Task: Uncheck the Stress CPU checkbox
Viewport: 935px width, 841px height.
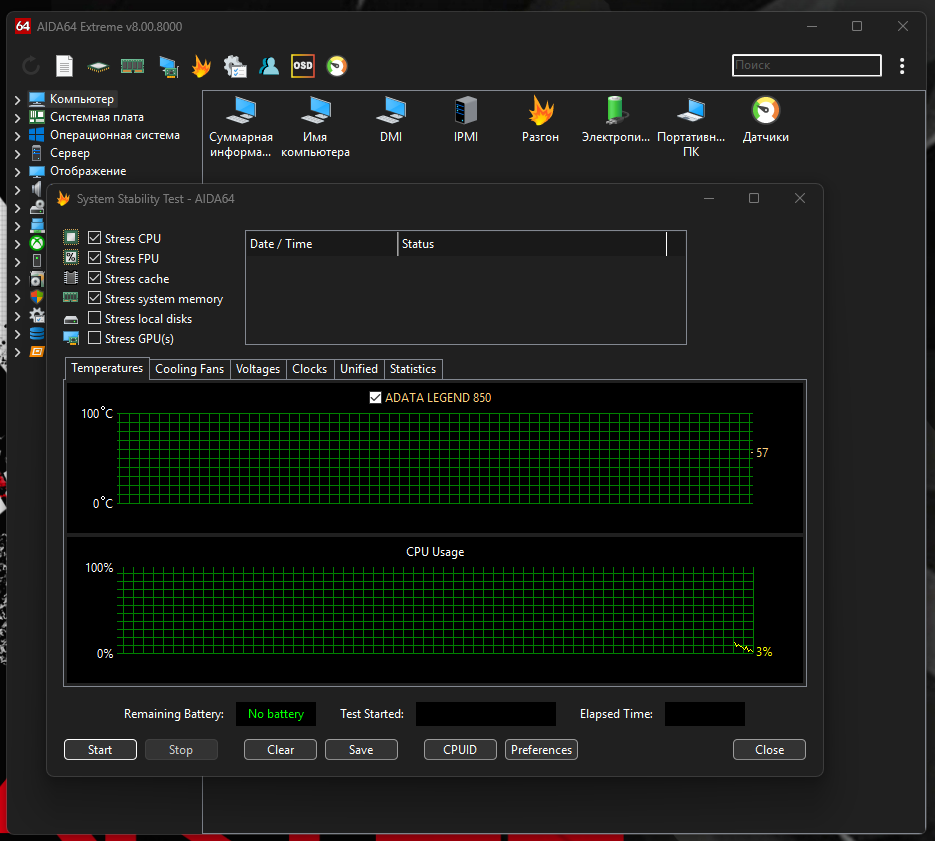Action: pos(95,238)
